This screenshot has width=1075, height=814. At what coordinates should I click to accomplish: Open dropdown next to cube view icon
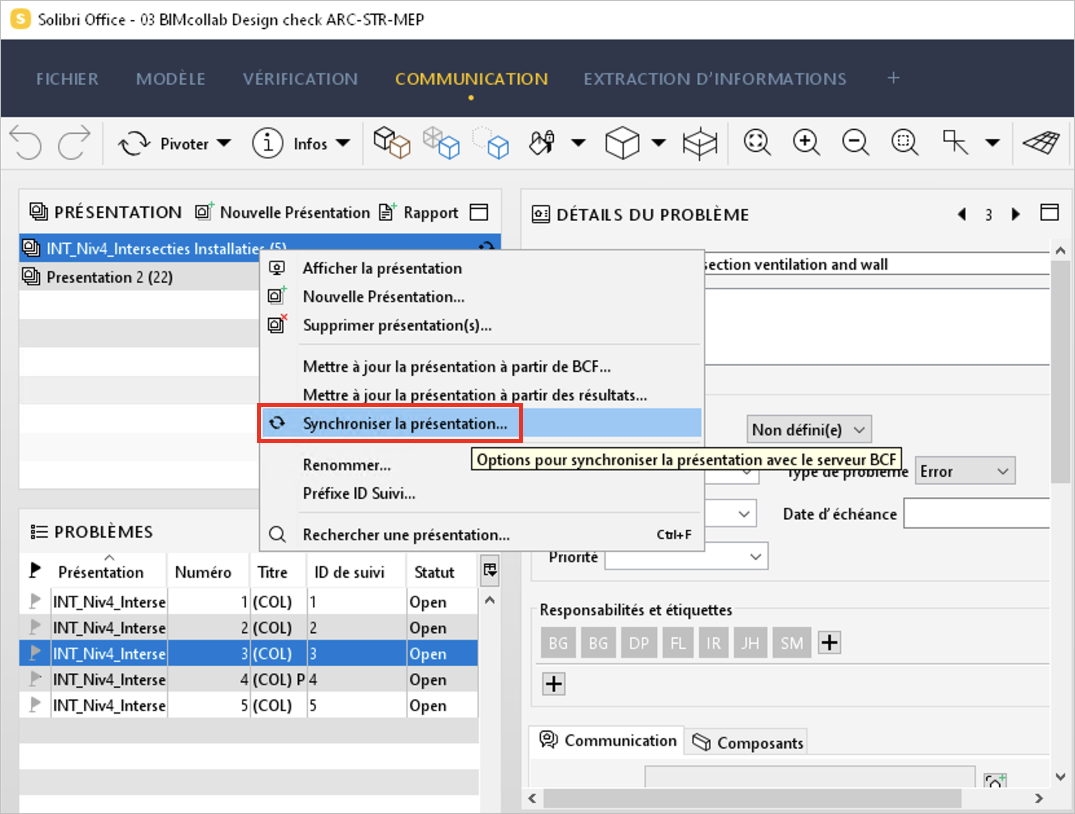point(658,143)
